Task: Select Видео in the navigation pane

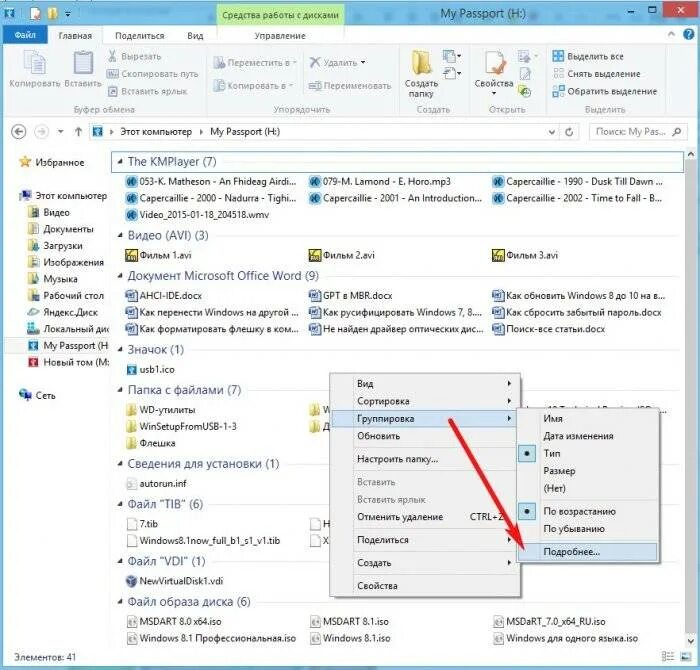Action: point(49,212)
